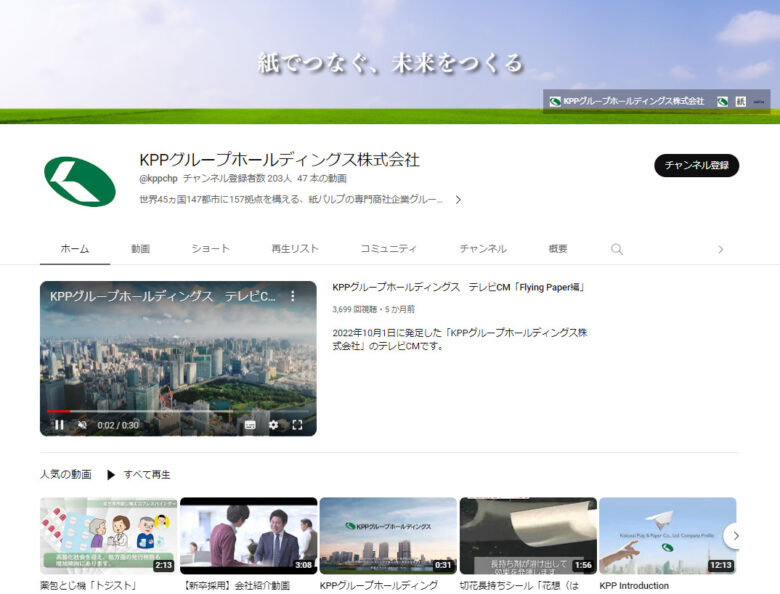
Task: Click the channel search magnifier icon
Action: click(x=617, y=249)
